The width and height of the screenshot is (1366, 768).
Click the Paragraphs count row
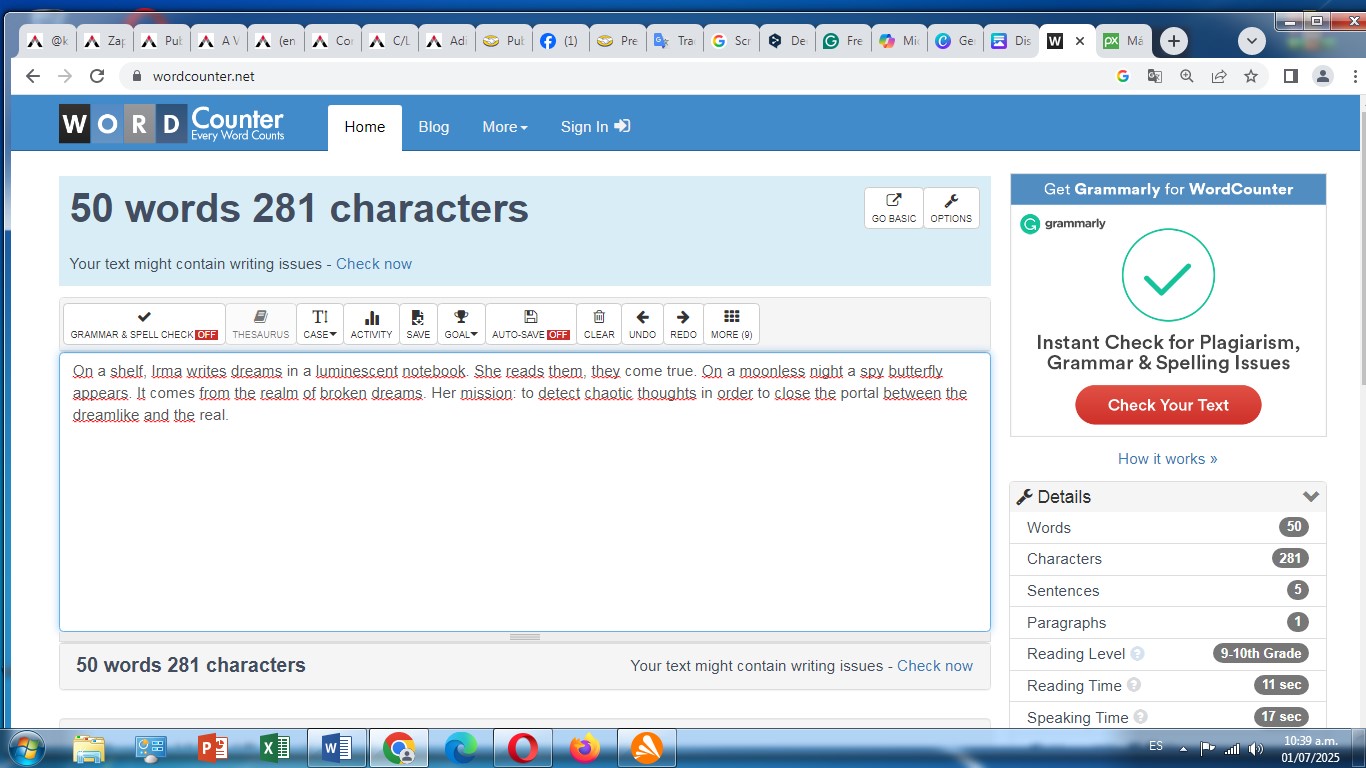click(x=1168, y=623)
